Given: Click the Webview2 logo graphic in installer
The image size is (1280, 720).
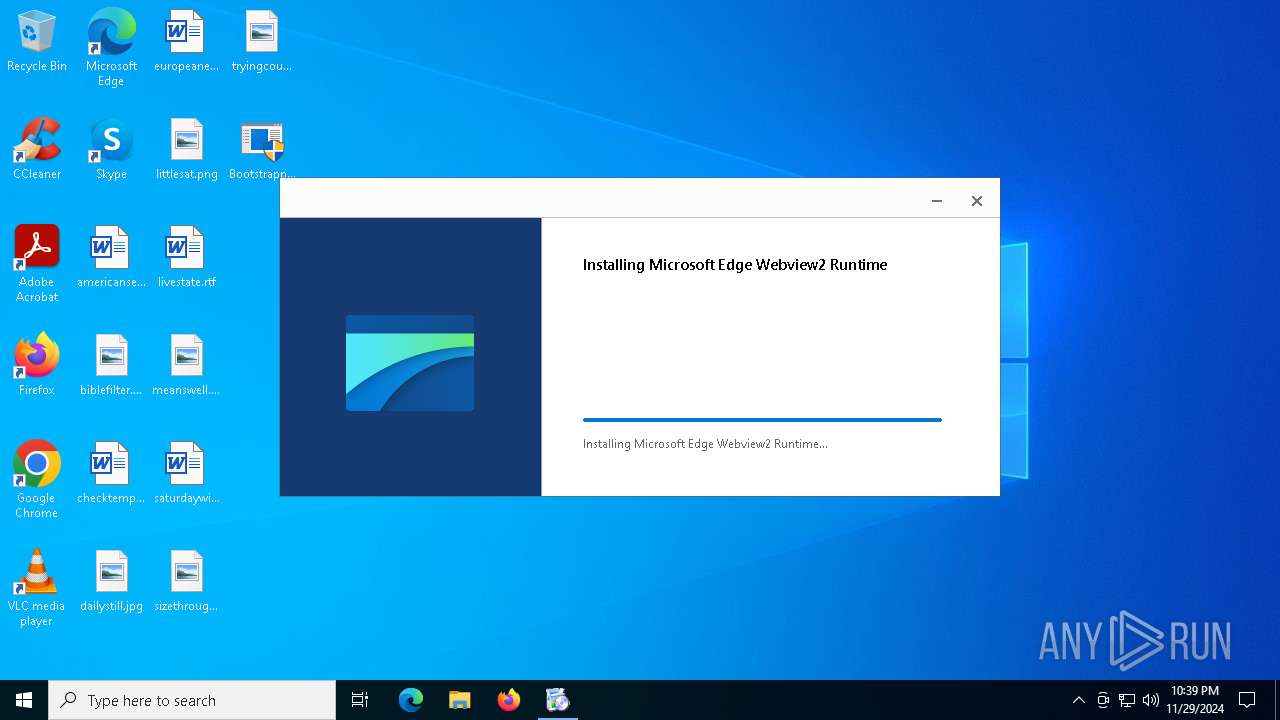Looking at the screenshot, I should 410,363.
